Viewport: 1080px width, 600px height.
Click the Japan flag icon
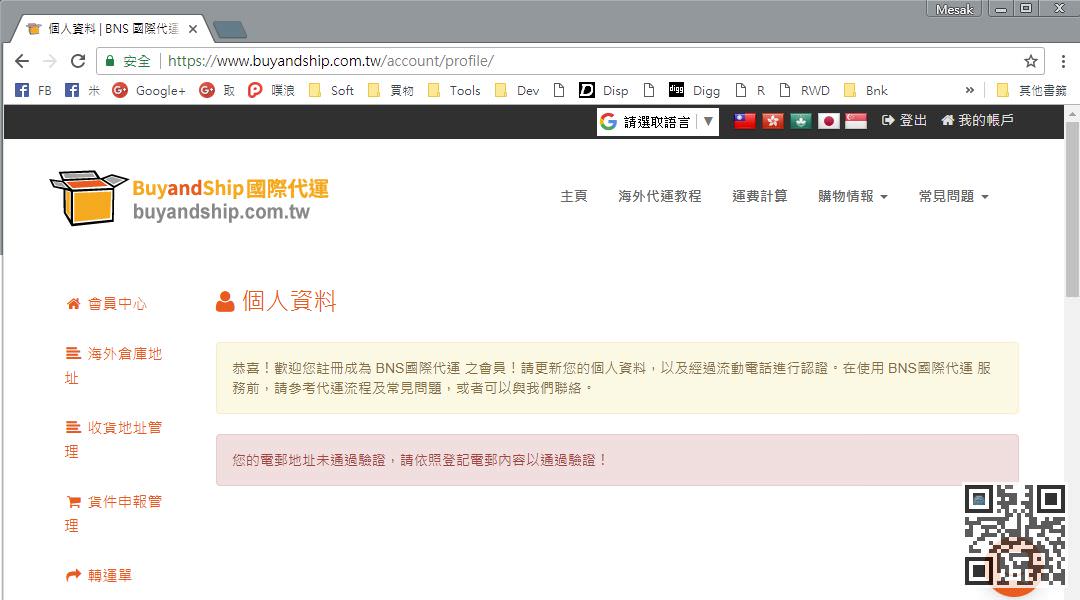[x=828, y=121]
